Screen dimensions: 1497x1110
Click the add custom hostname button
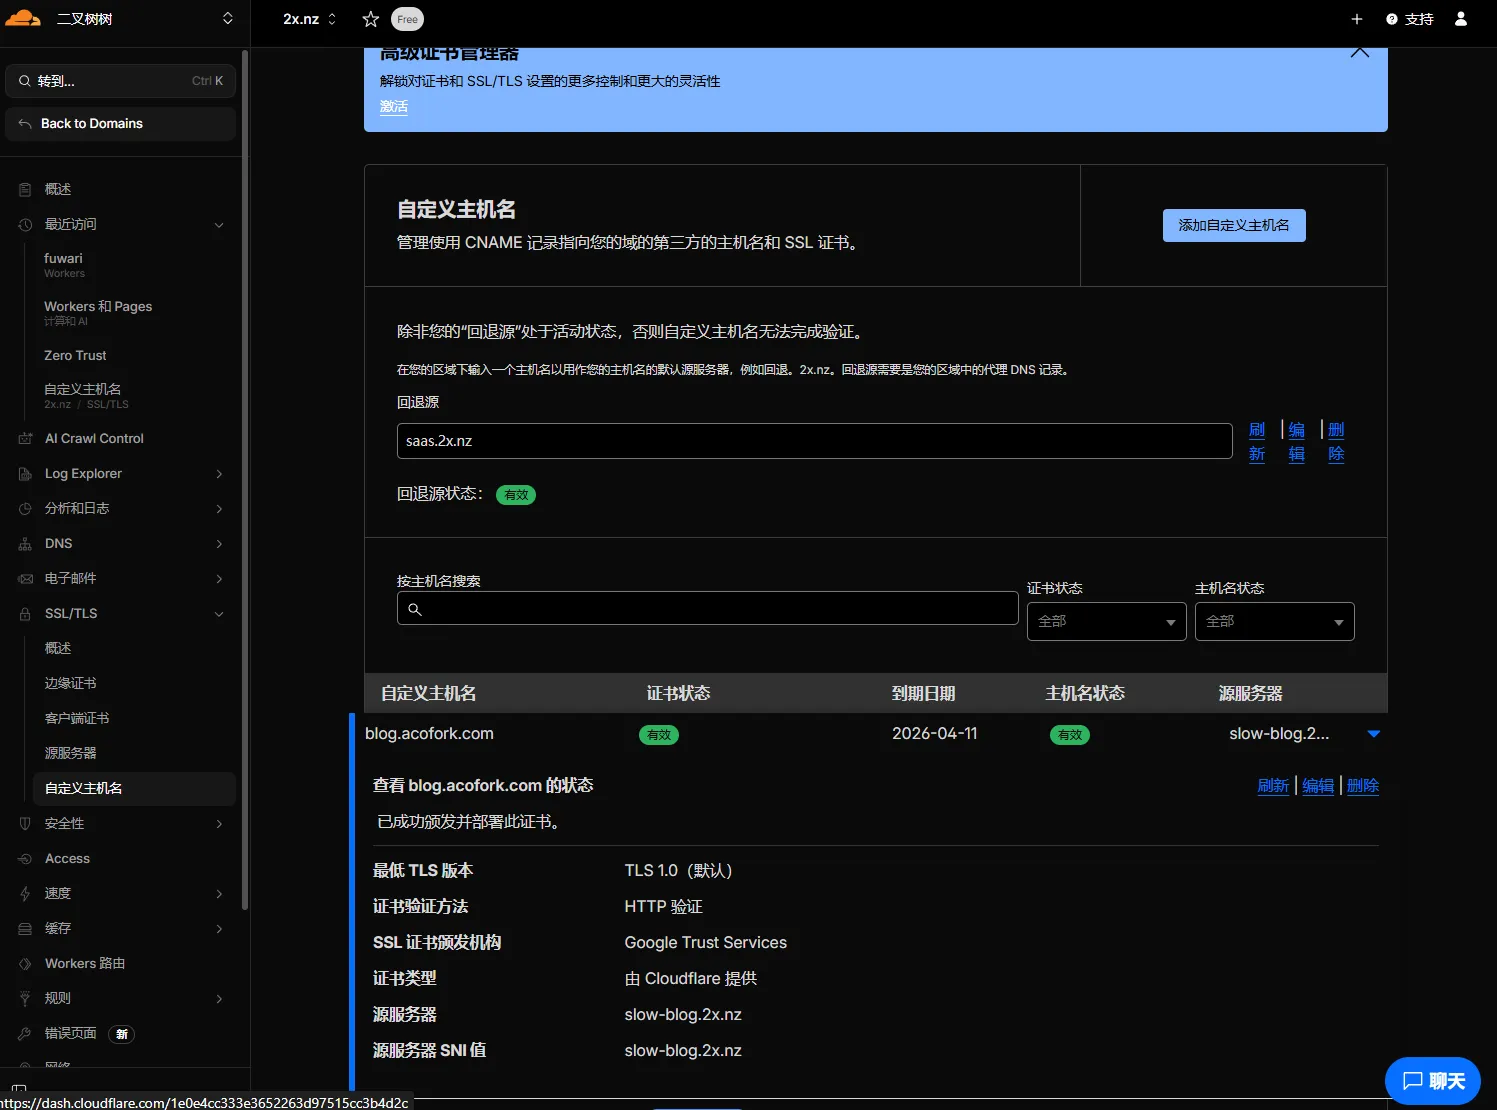(x=1233, y=225)
